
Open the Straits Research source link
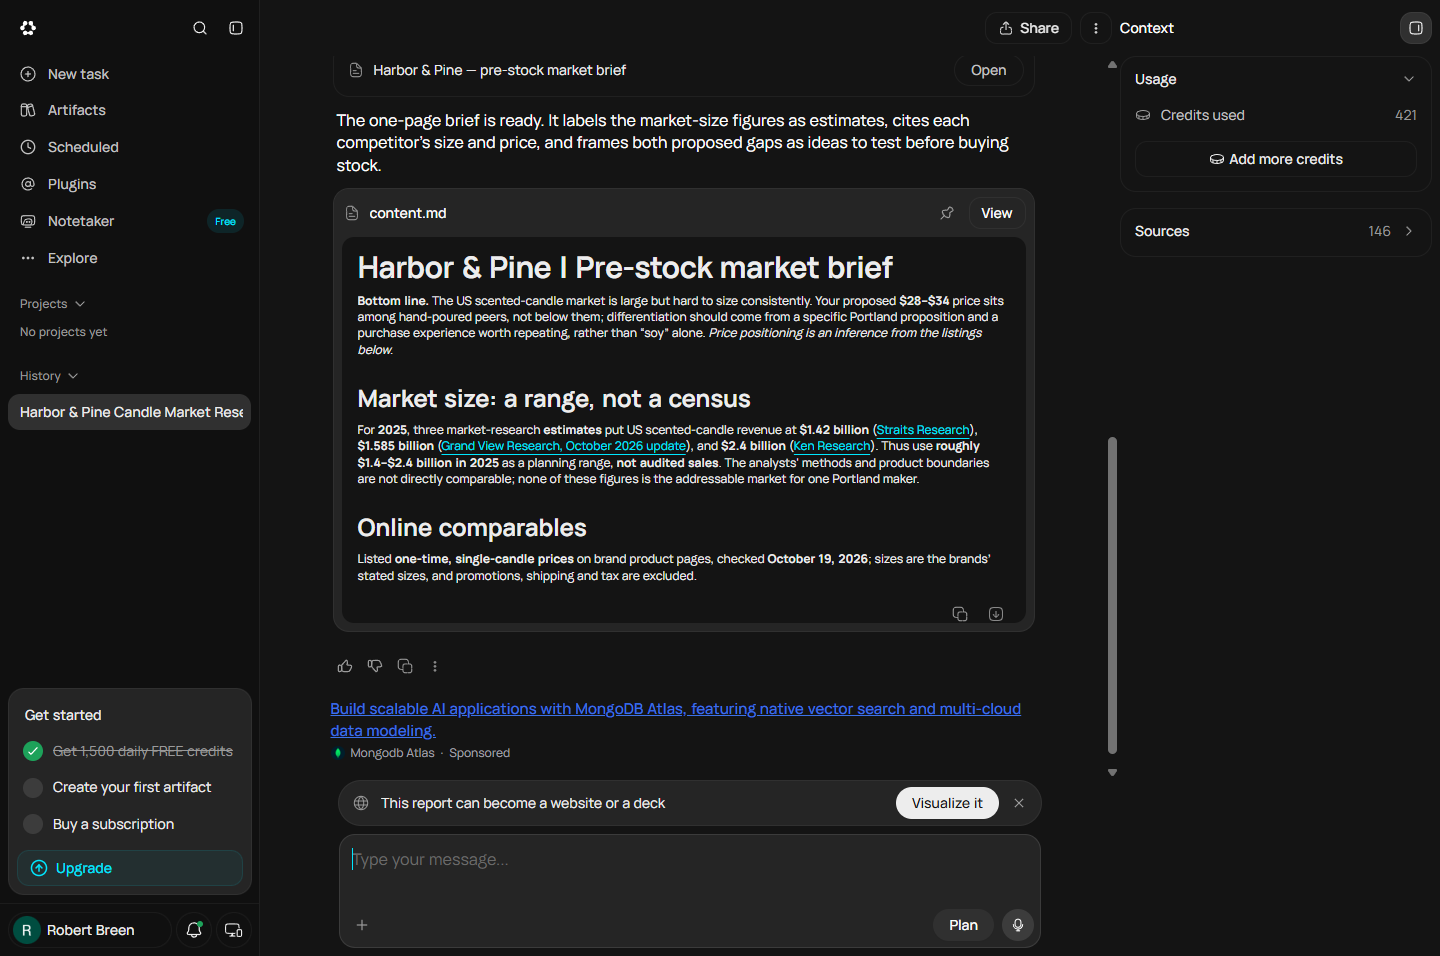click(x=923, y=430)
